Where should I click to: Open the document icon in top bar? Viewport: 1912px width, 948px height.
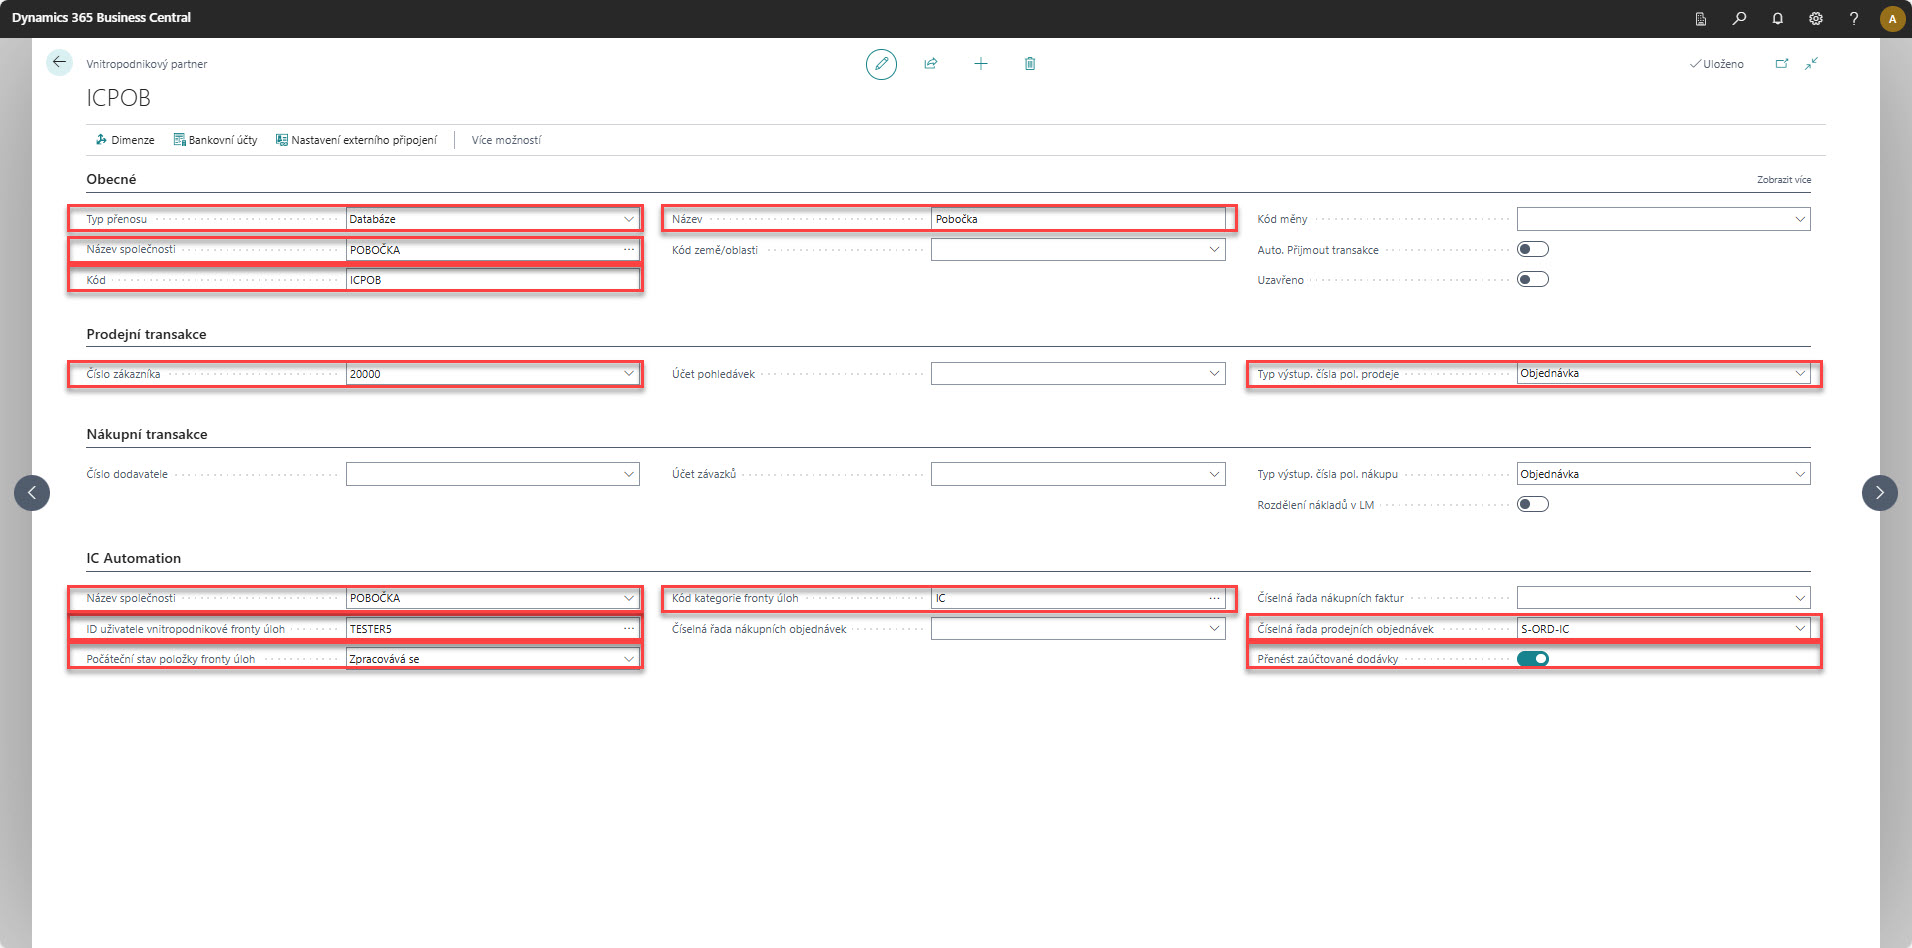pos(1701,18)
